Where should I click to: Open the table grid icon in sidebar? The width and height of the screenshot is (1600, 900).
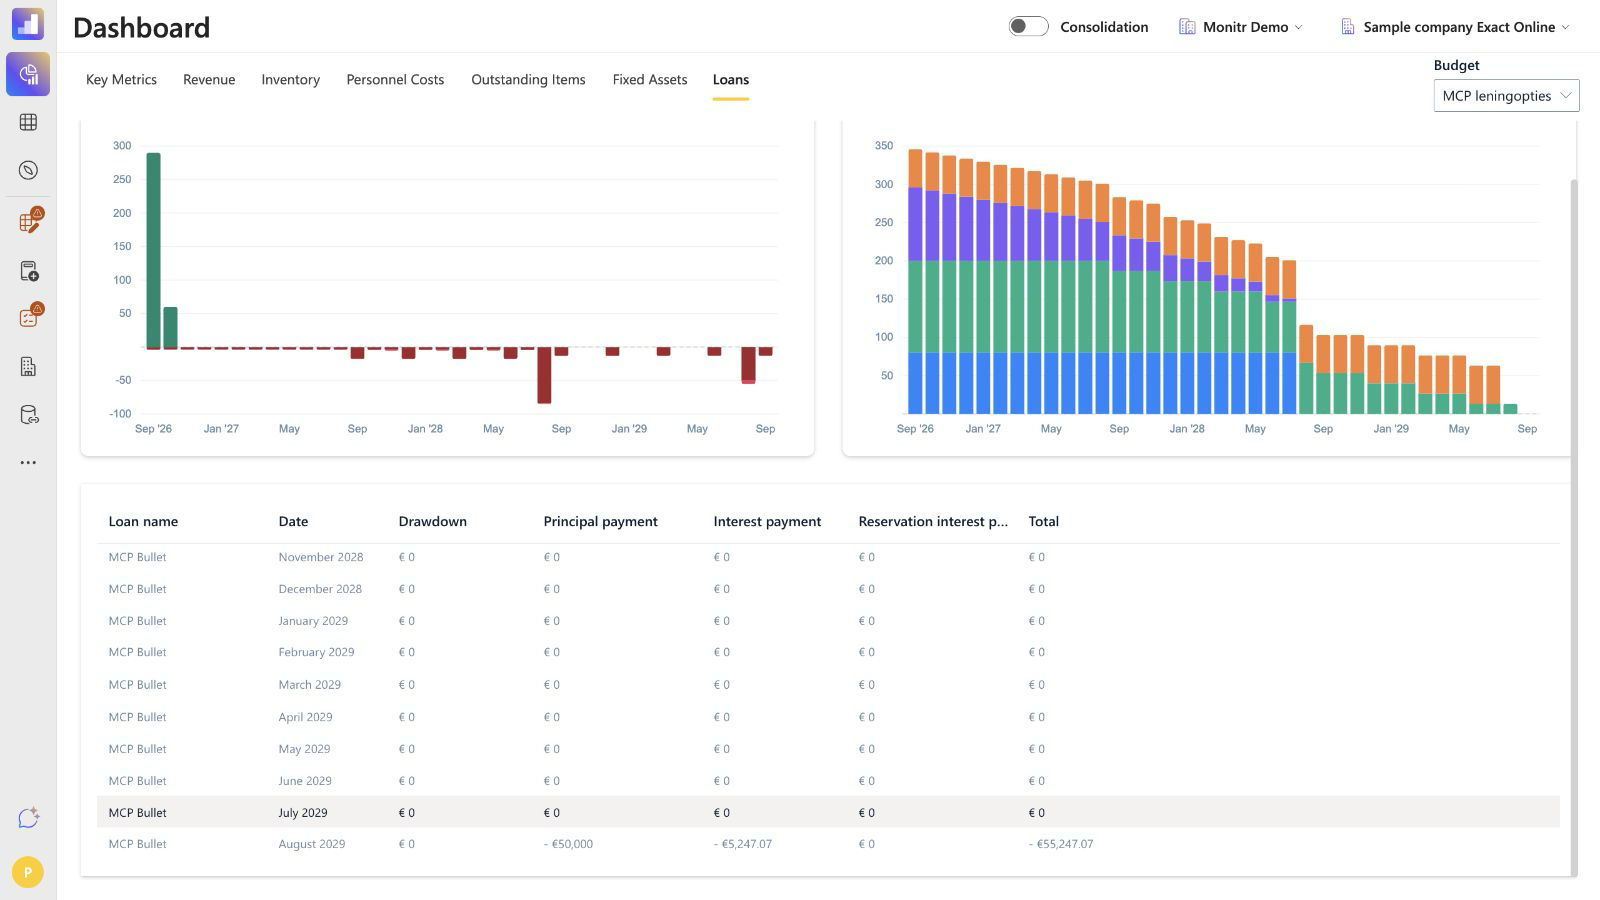click(x=28, y=122)
